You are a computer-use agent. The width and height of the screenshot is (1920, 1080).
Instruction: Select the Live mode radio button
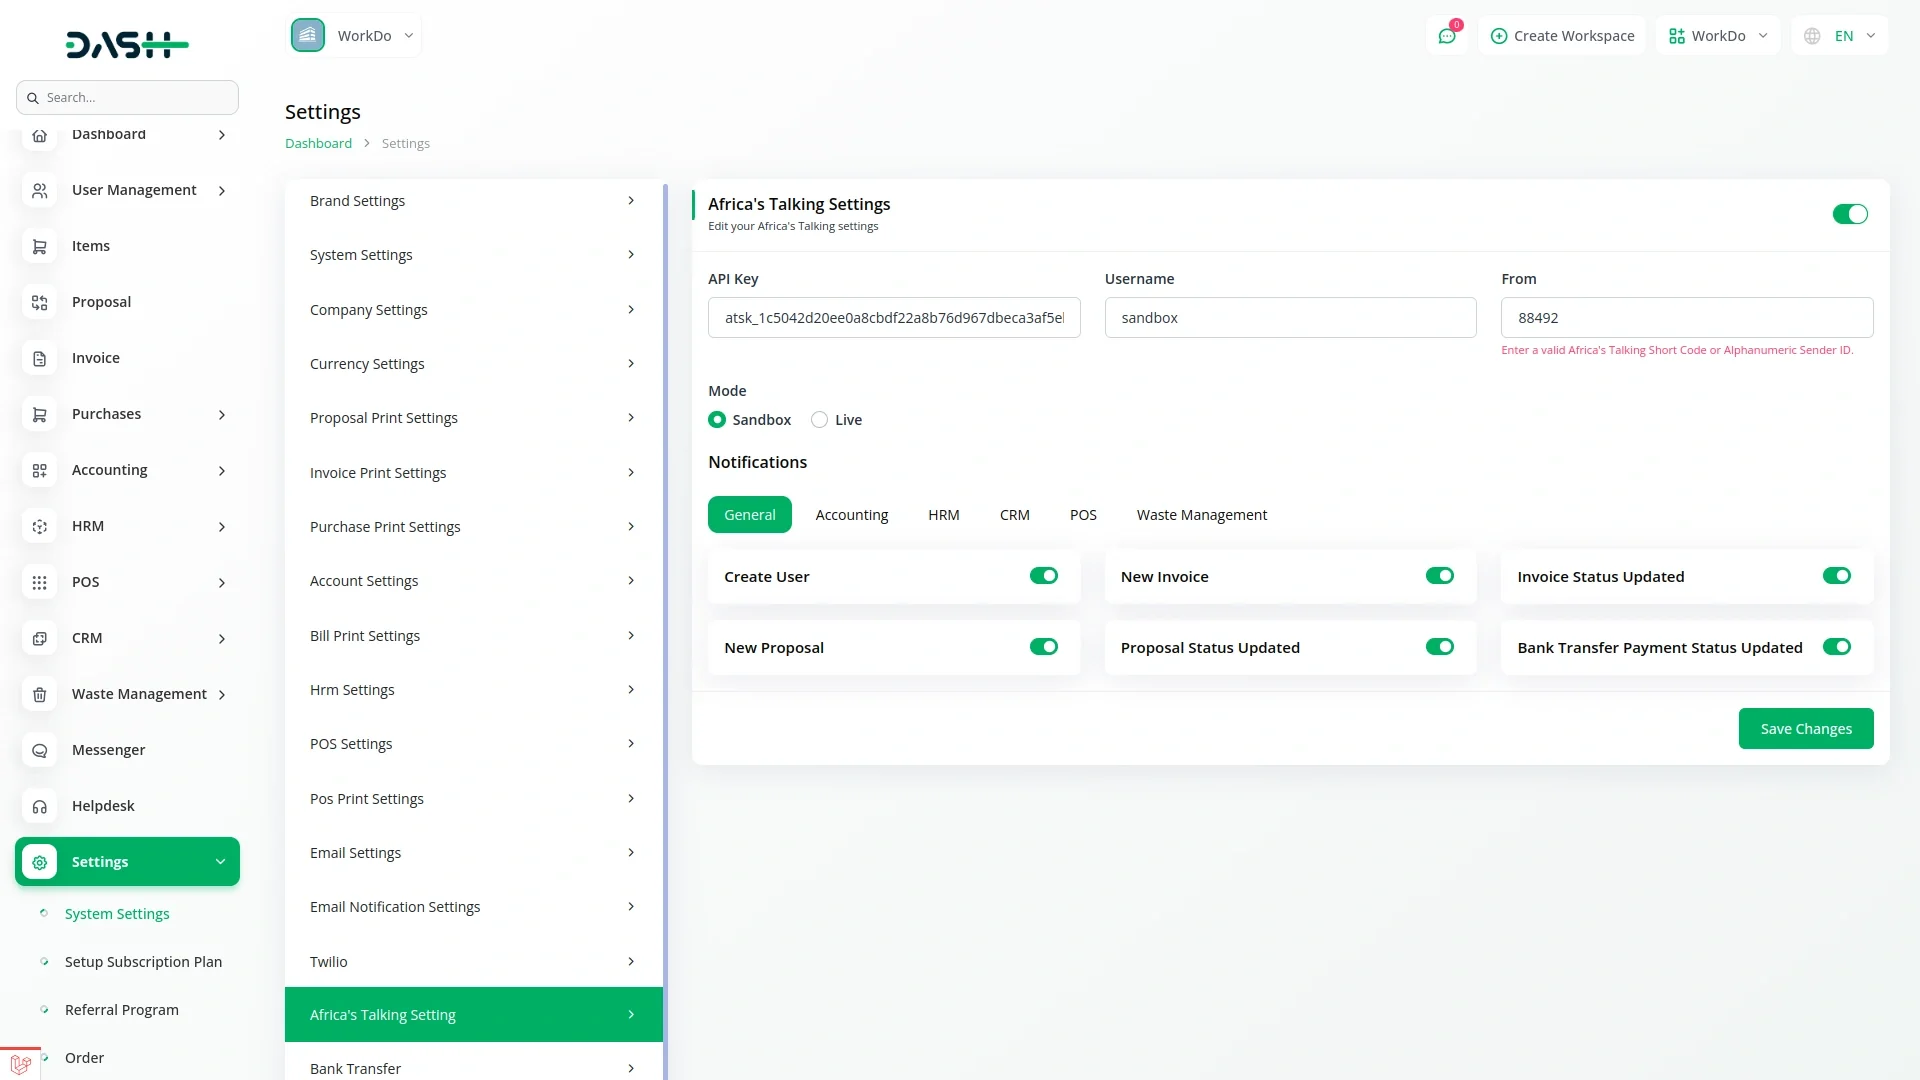click(819, 420)
